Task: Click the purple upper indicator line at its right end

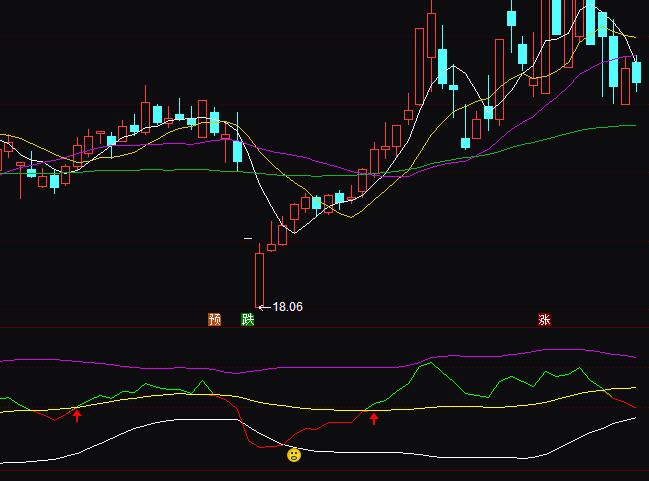Action: [x=632, y=356]
